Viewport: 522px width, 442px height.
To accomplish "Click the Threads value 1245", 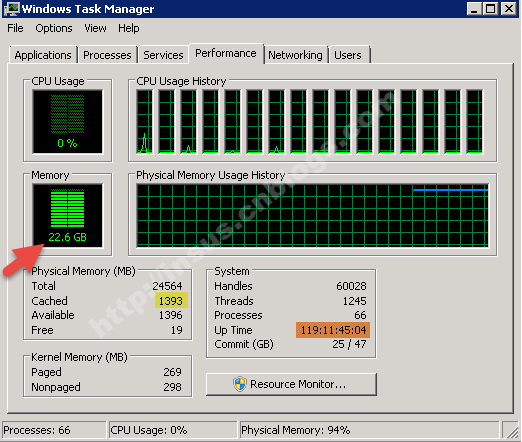I will [x=355, y=301].
